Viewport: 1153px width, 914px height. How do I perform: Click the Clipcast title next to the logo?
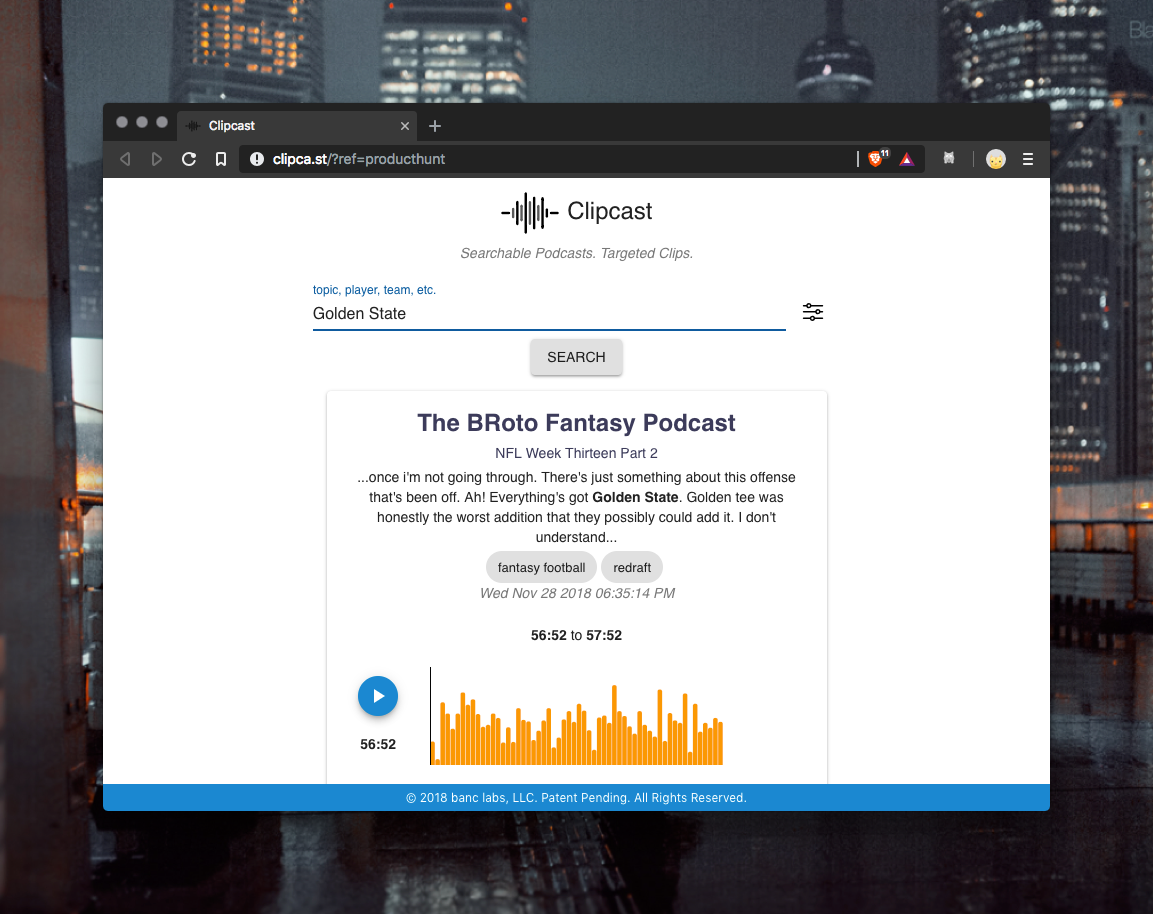click(610, 211)
